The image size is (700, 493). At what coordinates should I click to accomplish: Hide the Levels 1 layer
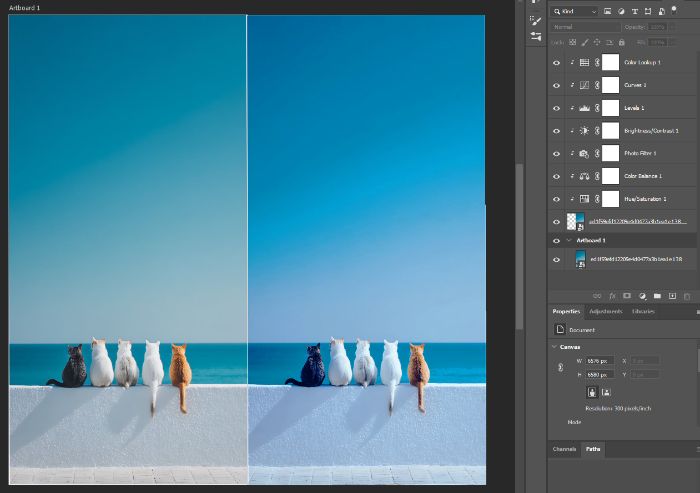[x=556, y=109]
